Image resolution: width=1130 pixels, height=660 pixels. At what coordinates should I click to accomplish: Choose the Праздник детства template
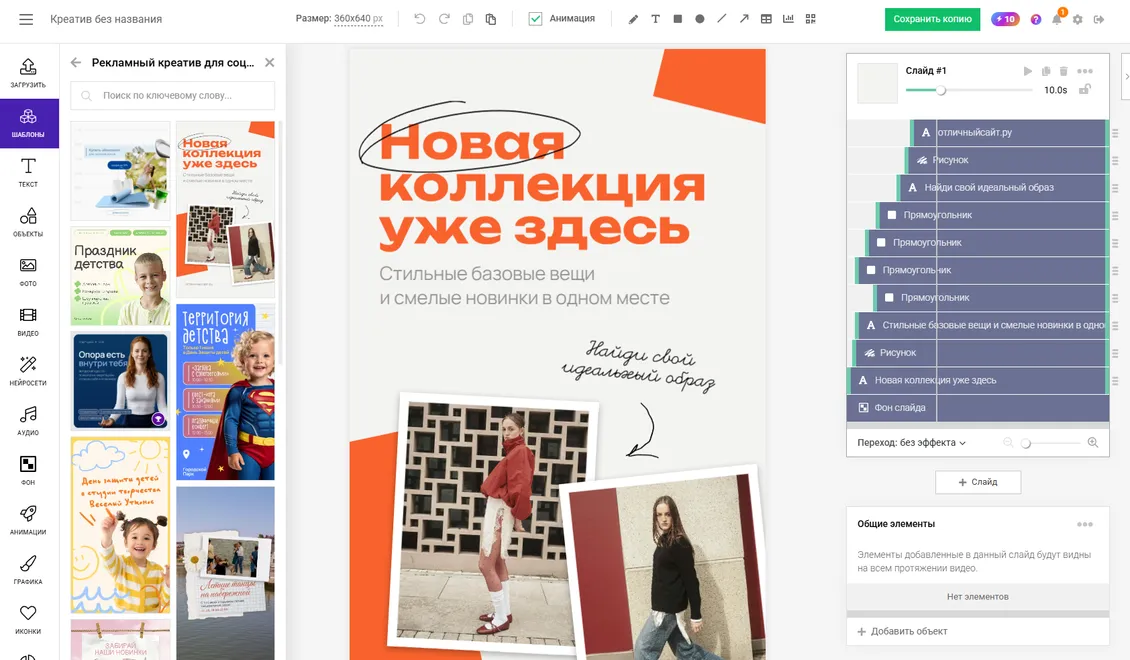coord(120,276)
